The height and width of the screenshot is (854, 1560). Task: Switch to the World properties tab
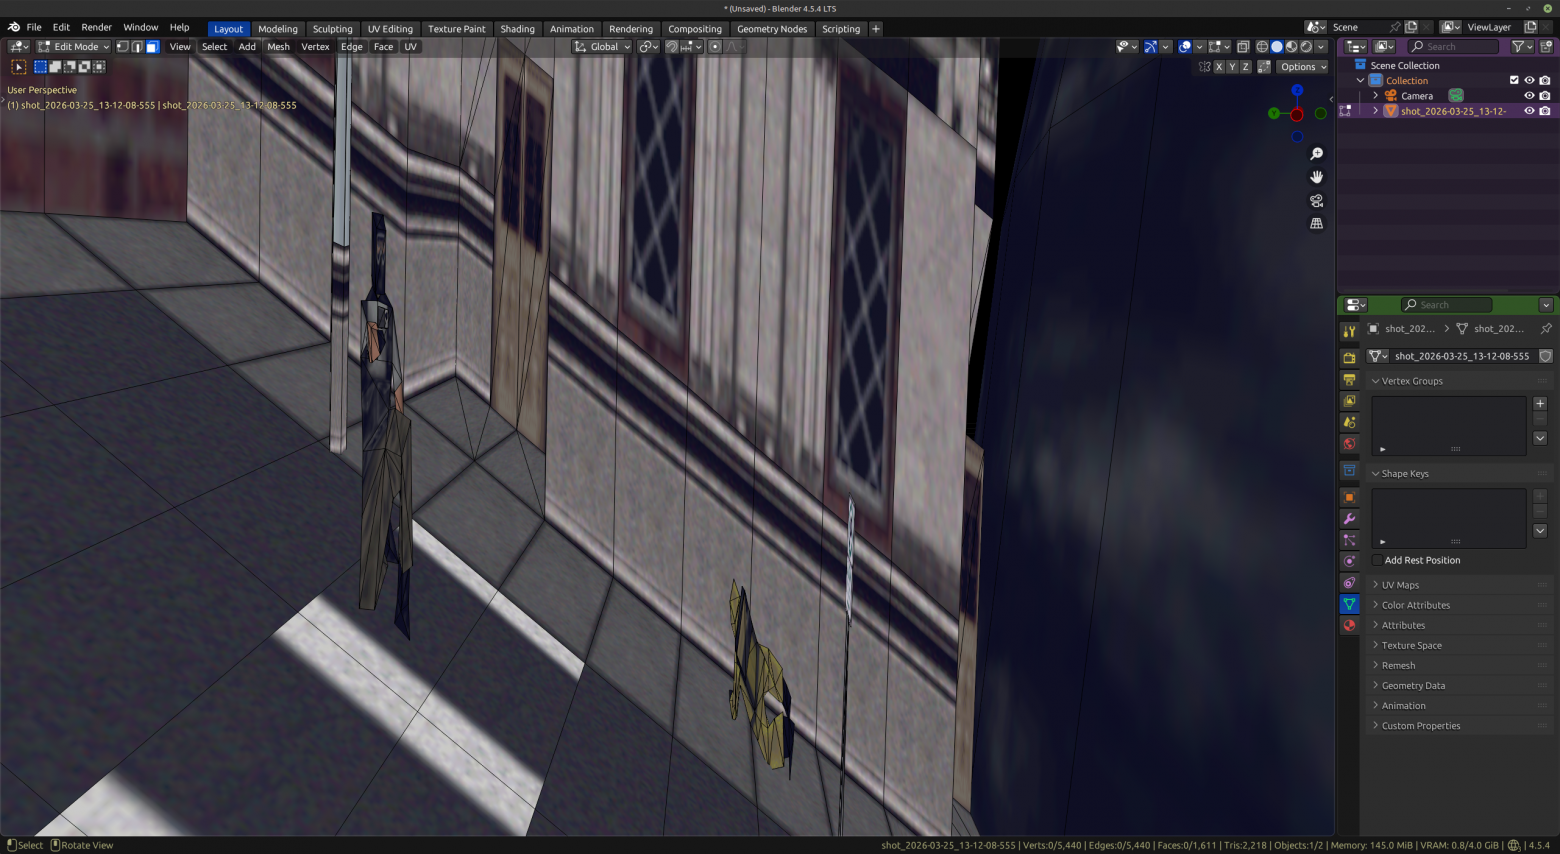tap(1349, 444)
